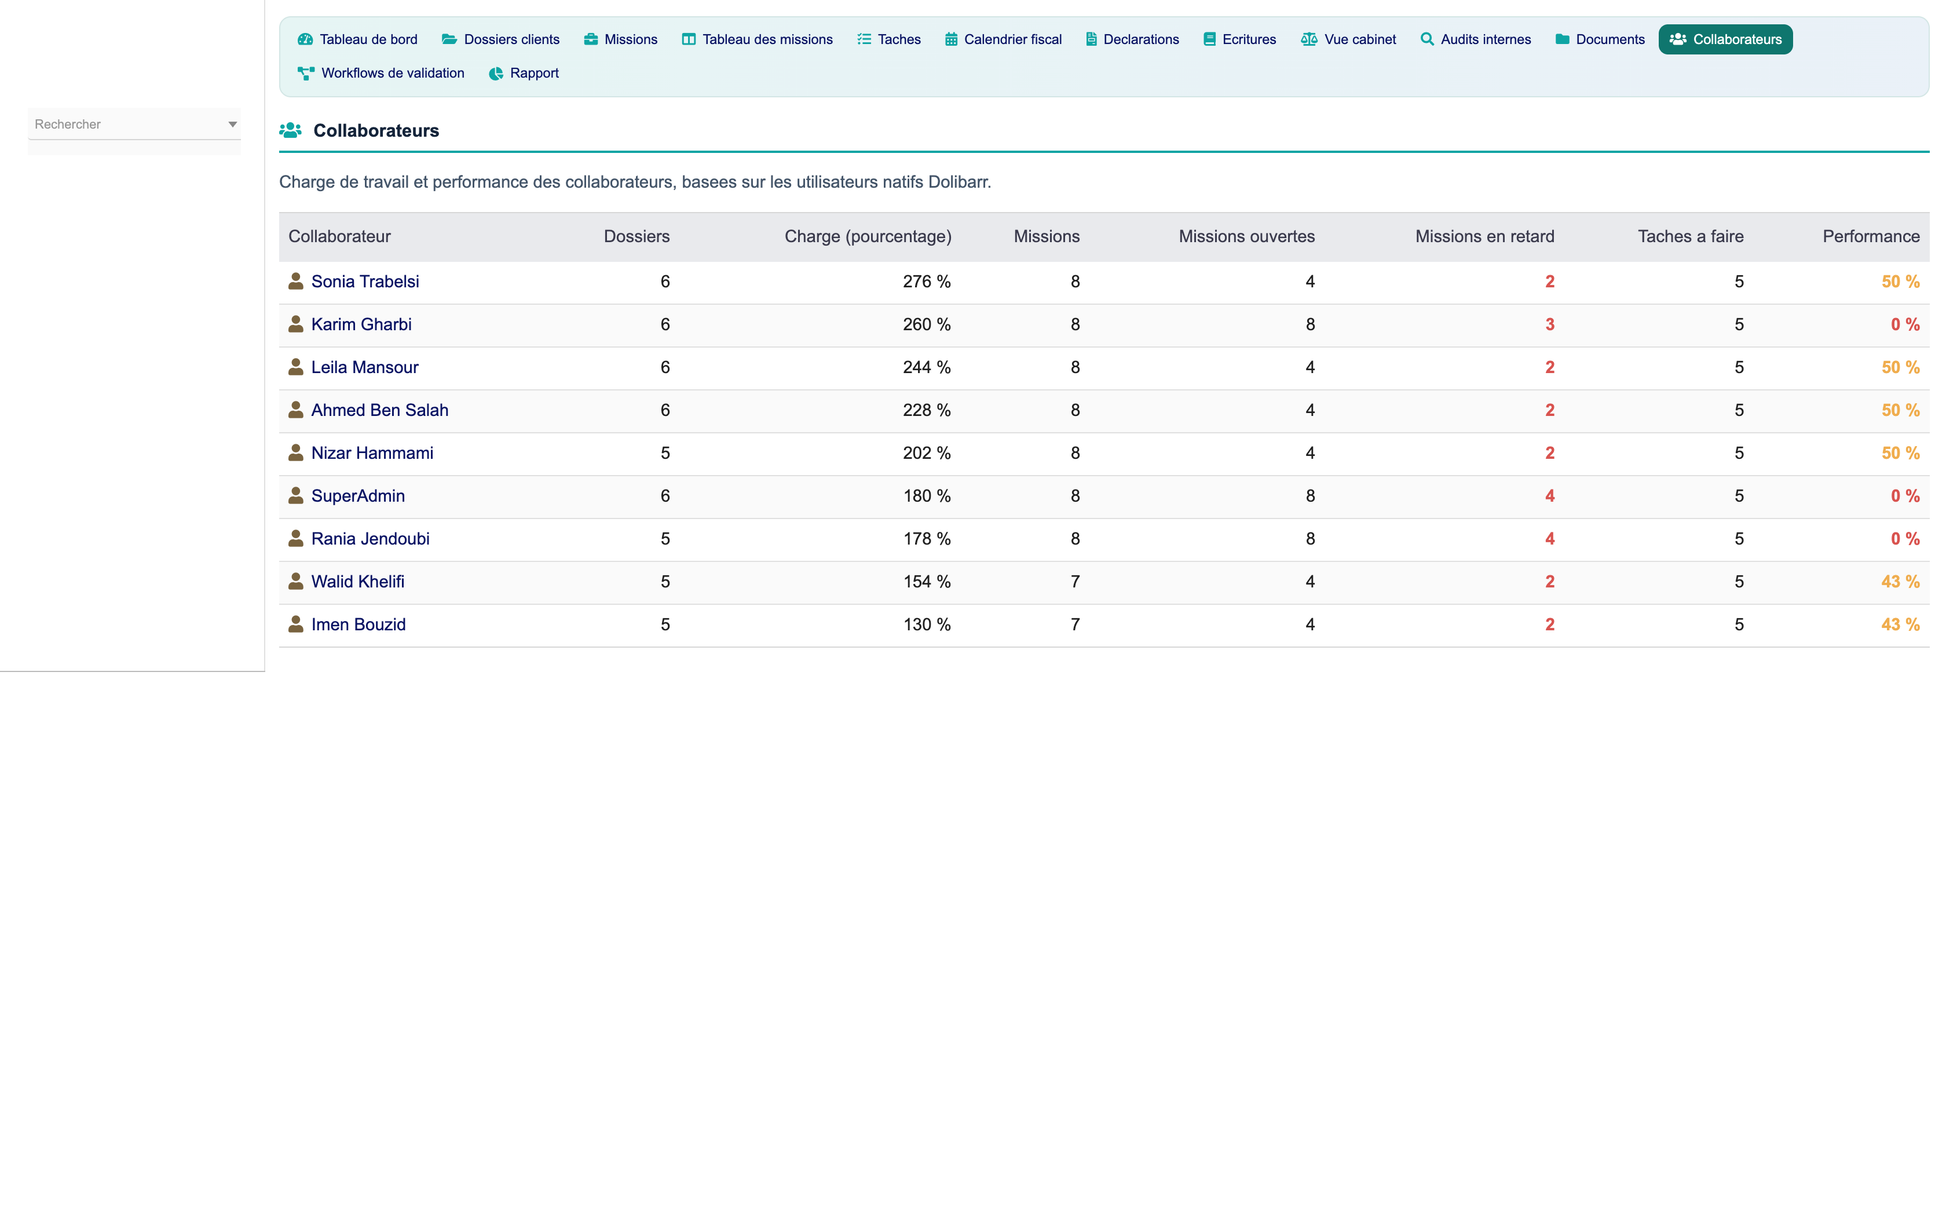The height and width of the screenshot is (1205, 1946).
Task: Focus the Rechercher search field
Action: coord(134,124)
